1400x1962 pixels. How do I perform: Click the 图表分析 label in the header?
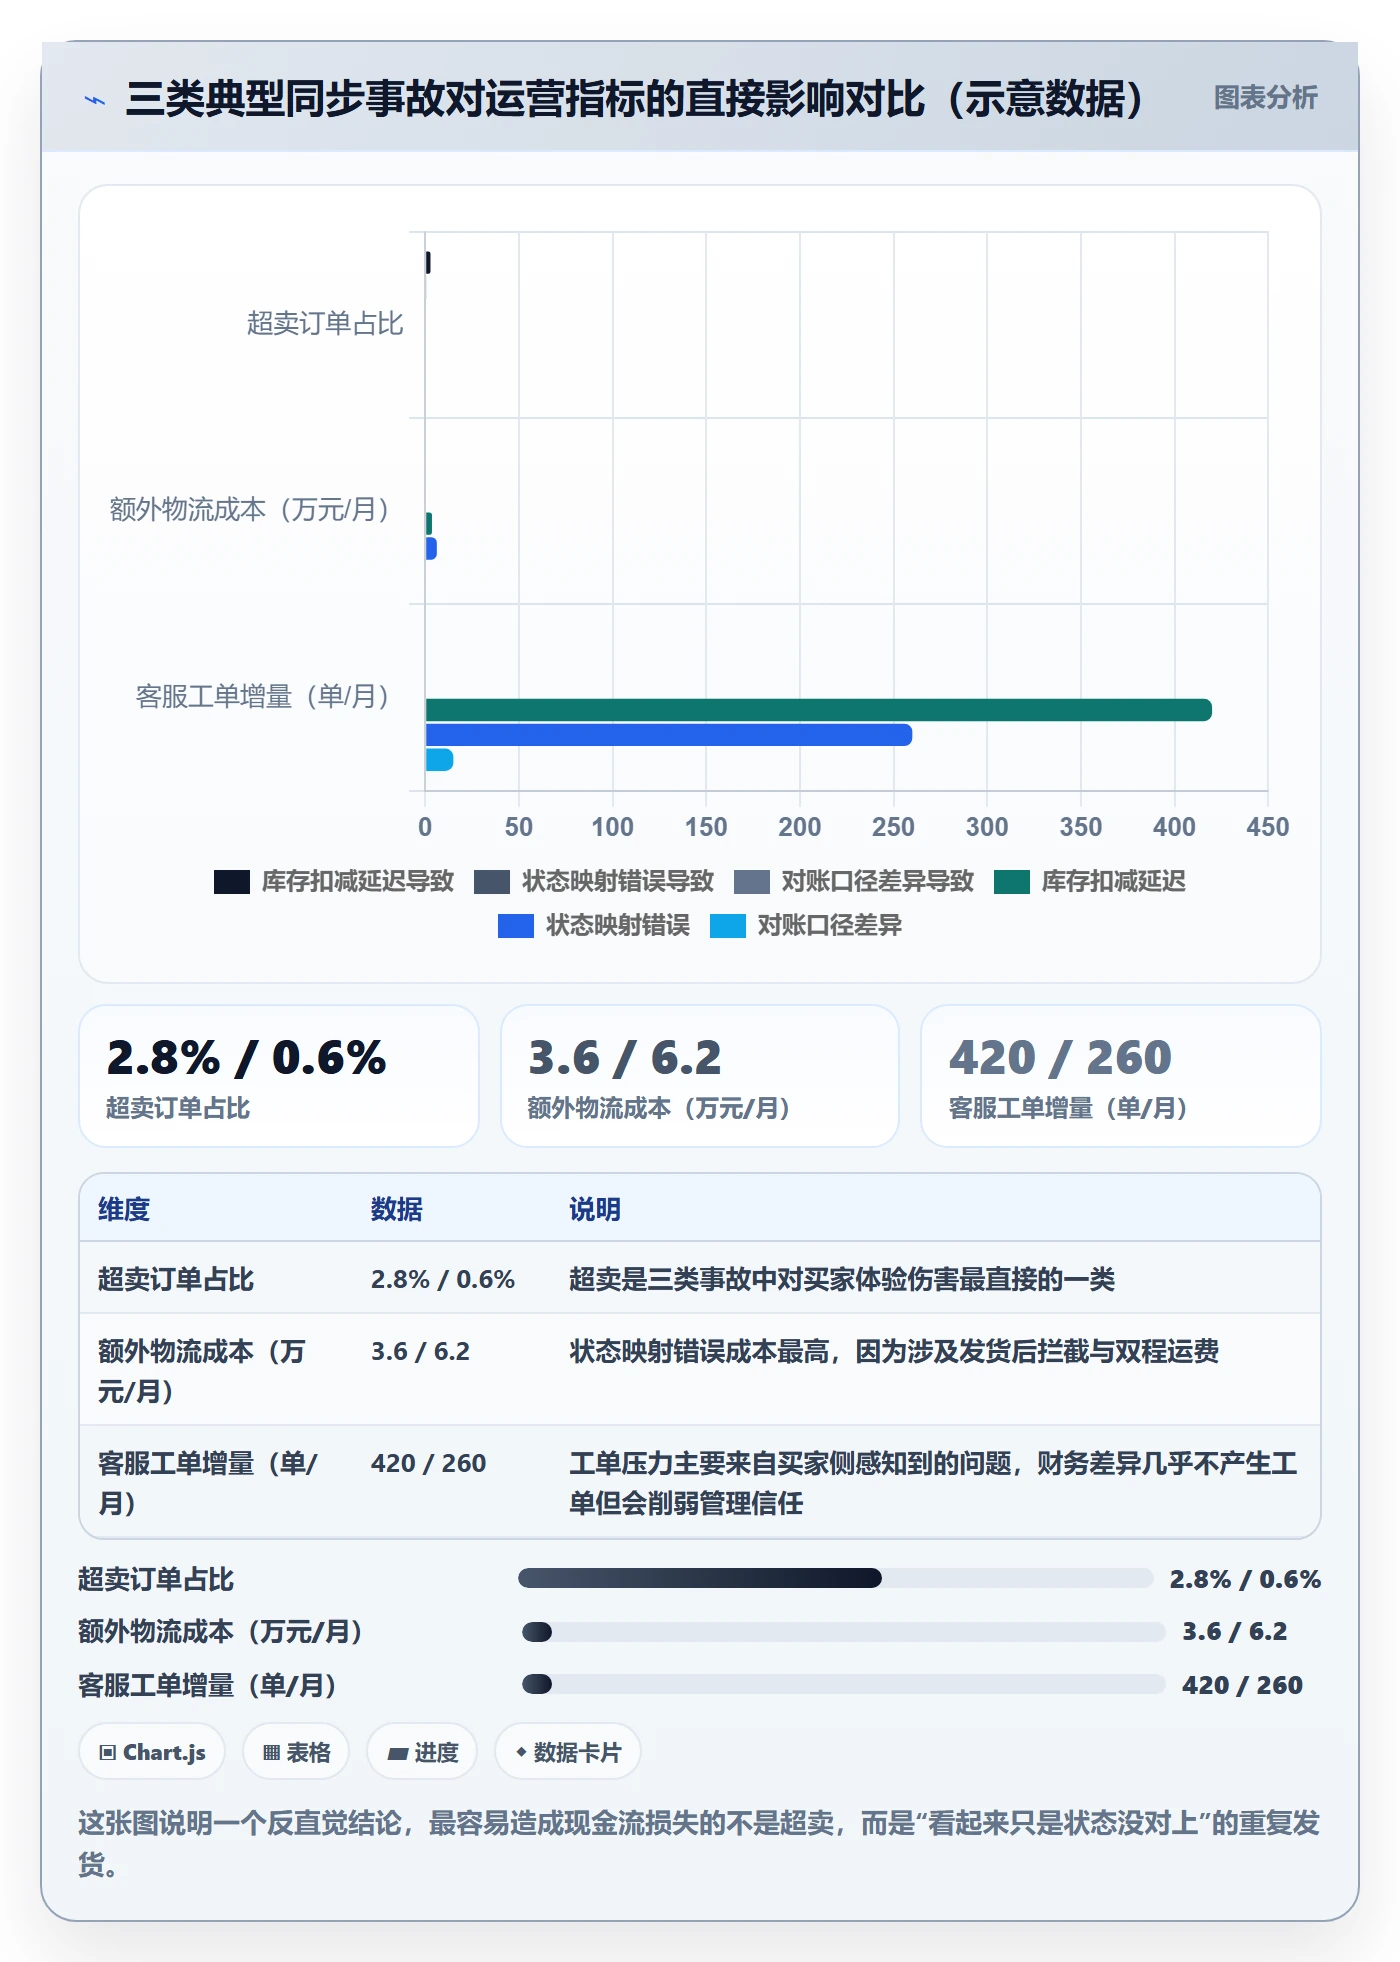tap(1265, 98)
